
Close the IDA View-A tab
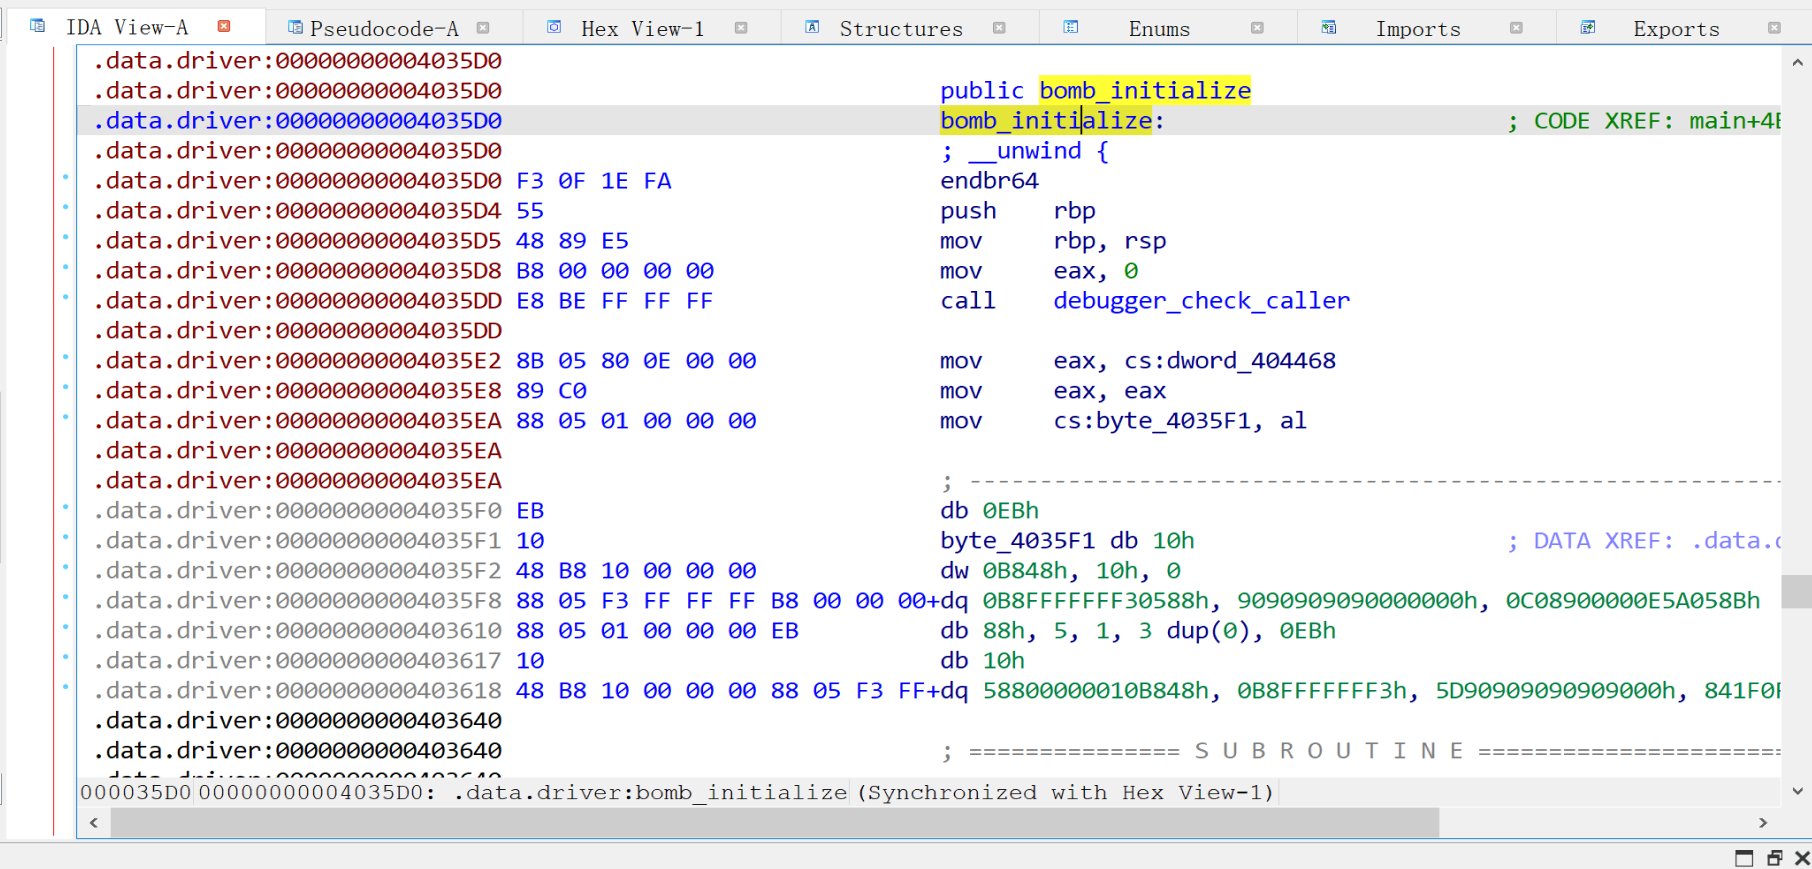coord(224,26)
